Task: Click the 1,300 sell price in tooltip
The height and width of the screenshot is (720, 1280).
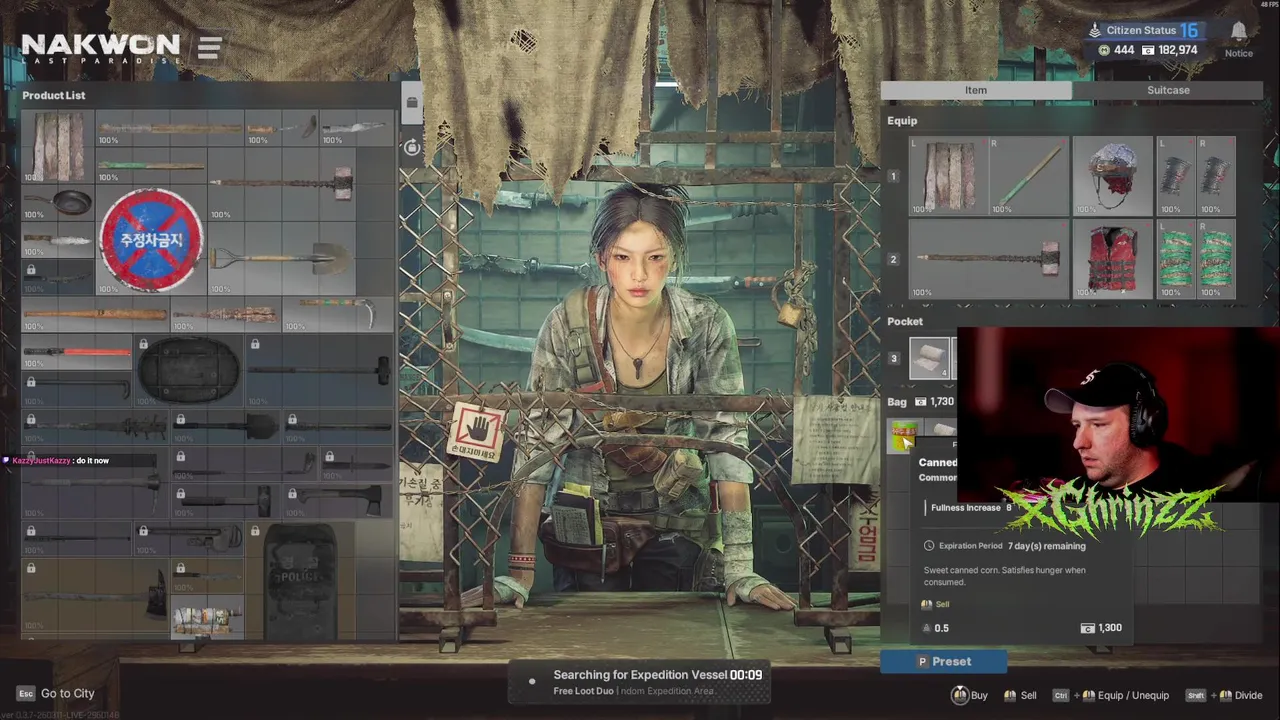Action: tap(1102, 628)
